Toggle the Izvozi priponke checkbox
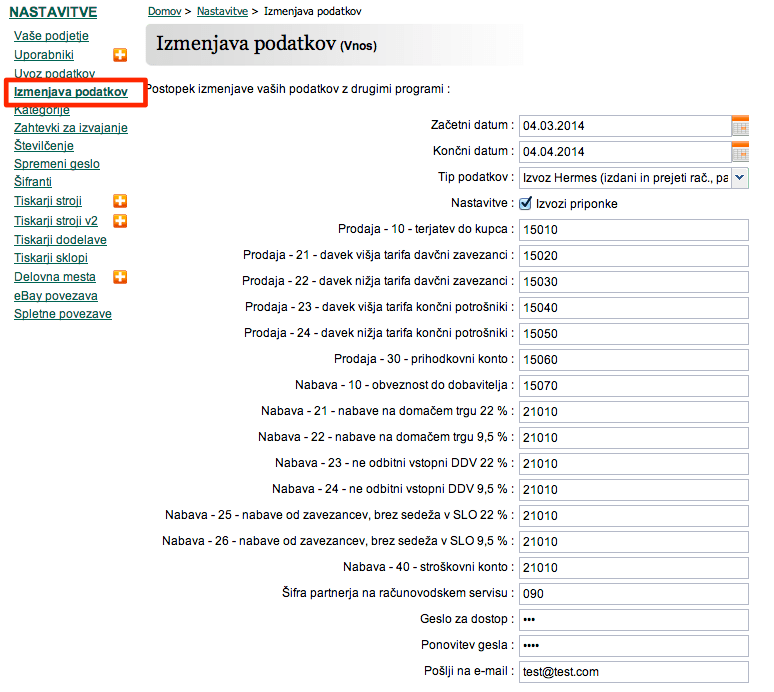 click(525, 203)
